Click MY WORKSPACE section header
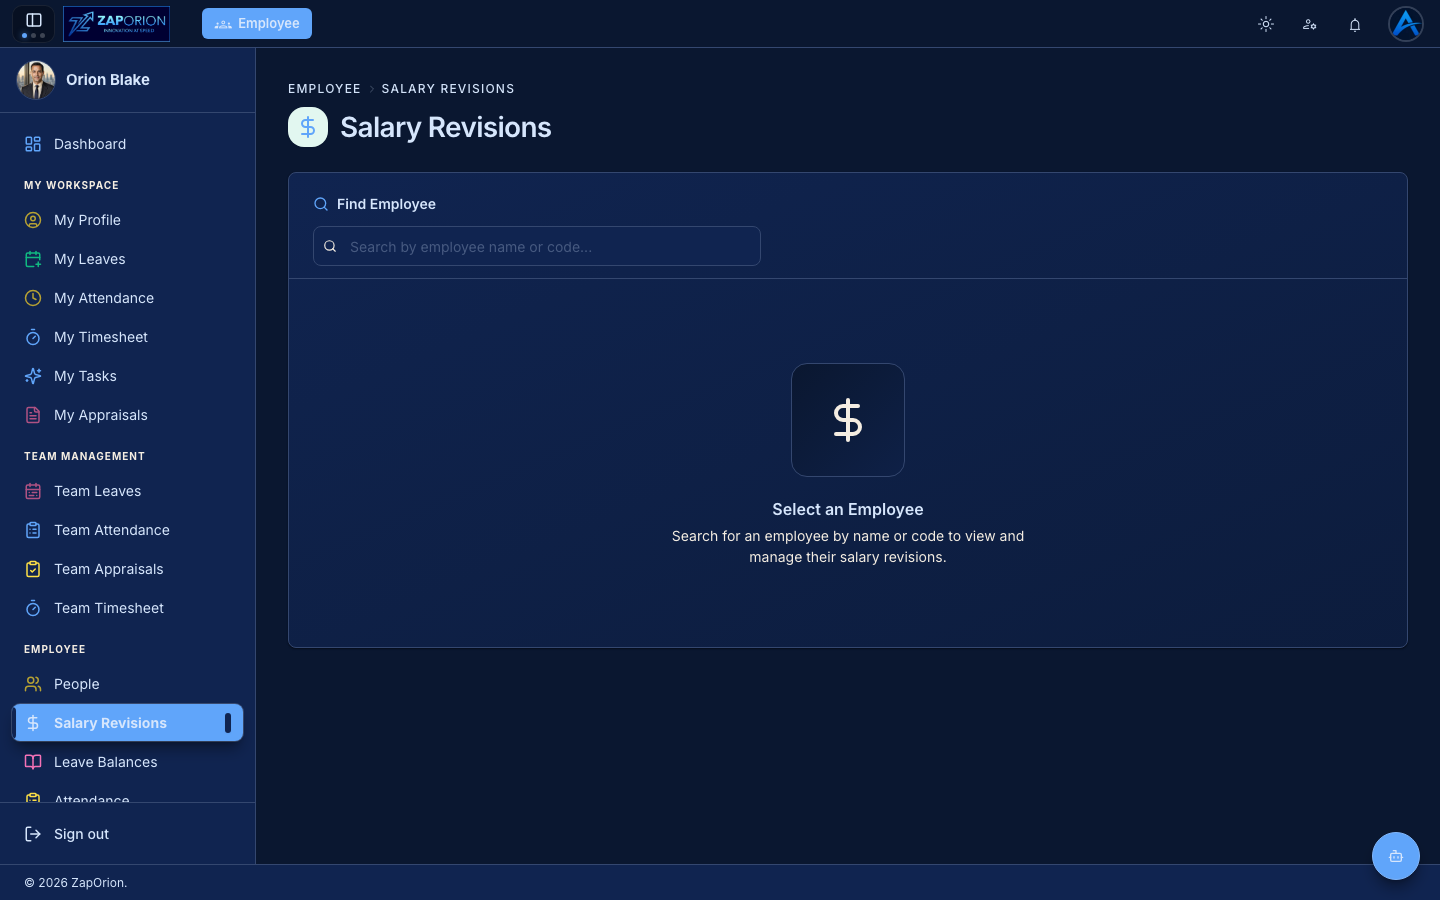The image size is (1440, 900). pyautogui.click(x=71, y=185)
